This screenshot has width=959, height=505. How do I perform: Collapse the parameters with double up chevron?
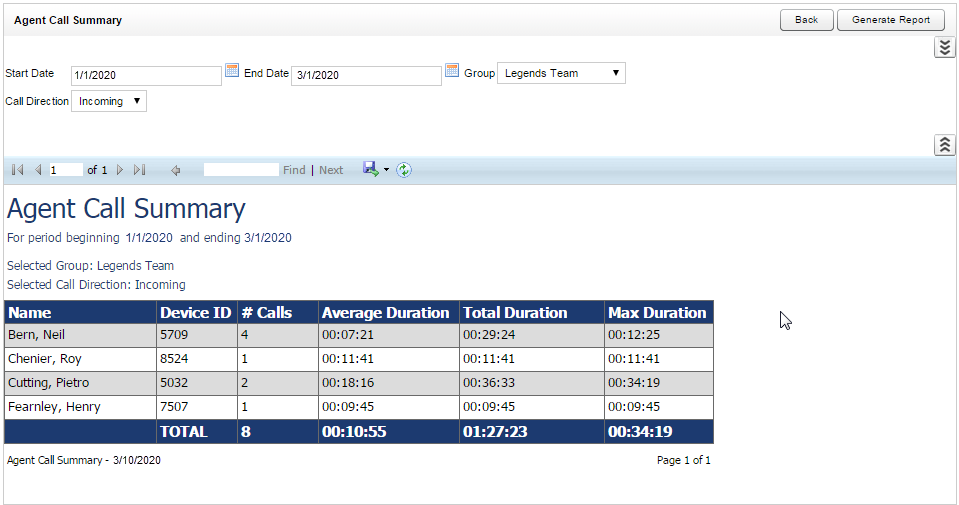[944, 144]
